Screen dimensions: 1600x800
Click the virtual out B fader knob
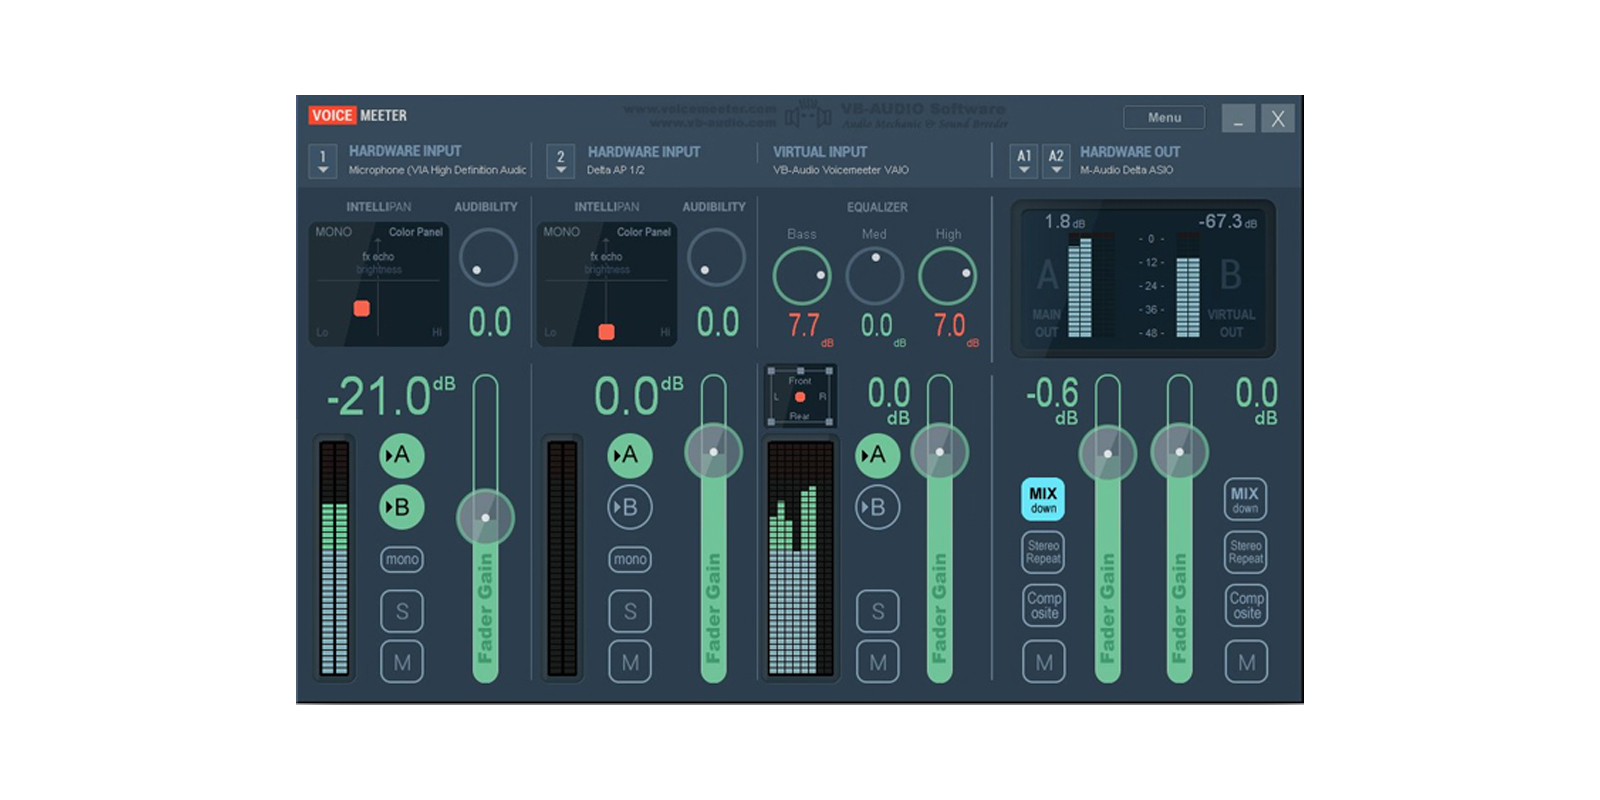point(1180,452)
